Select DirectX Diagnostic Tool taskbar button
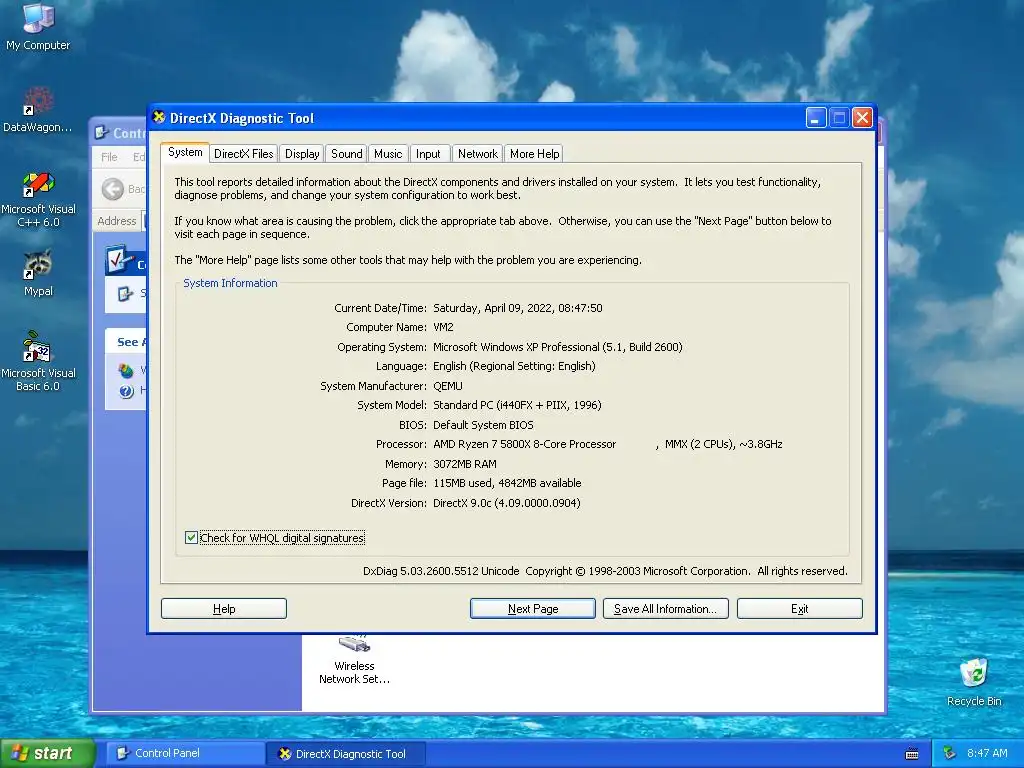Image resolution: width=1024 pixels, height=768 pixels. [x=346, y=754]
